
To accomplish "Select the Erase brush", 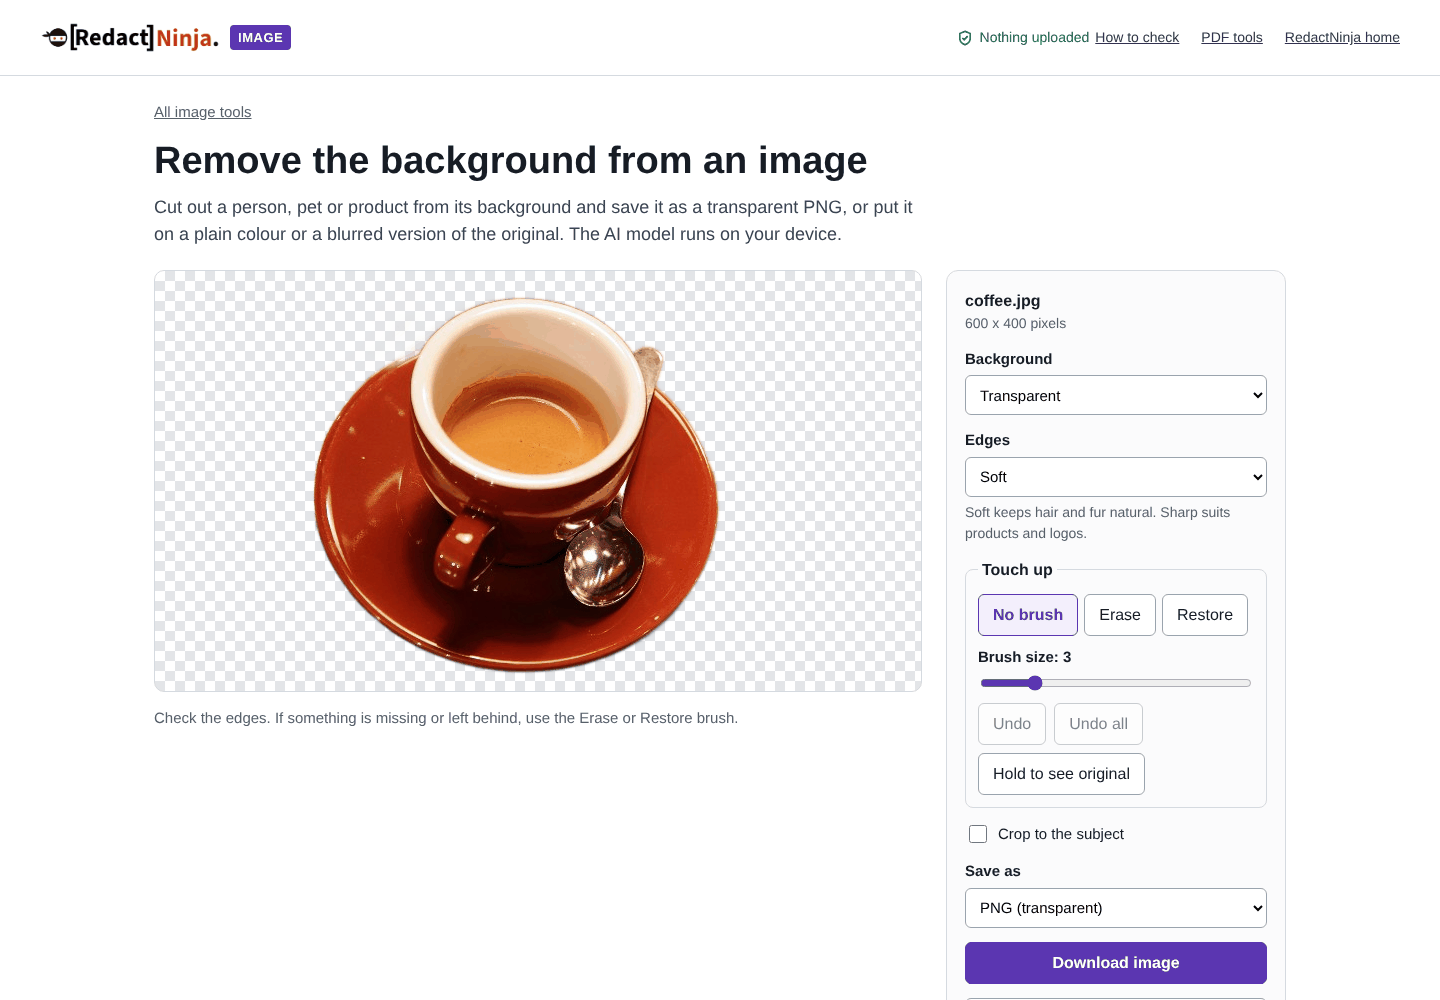I will (1120, 615).
